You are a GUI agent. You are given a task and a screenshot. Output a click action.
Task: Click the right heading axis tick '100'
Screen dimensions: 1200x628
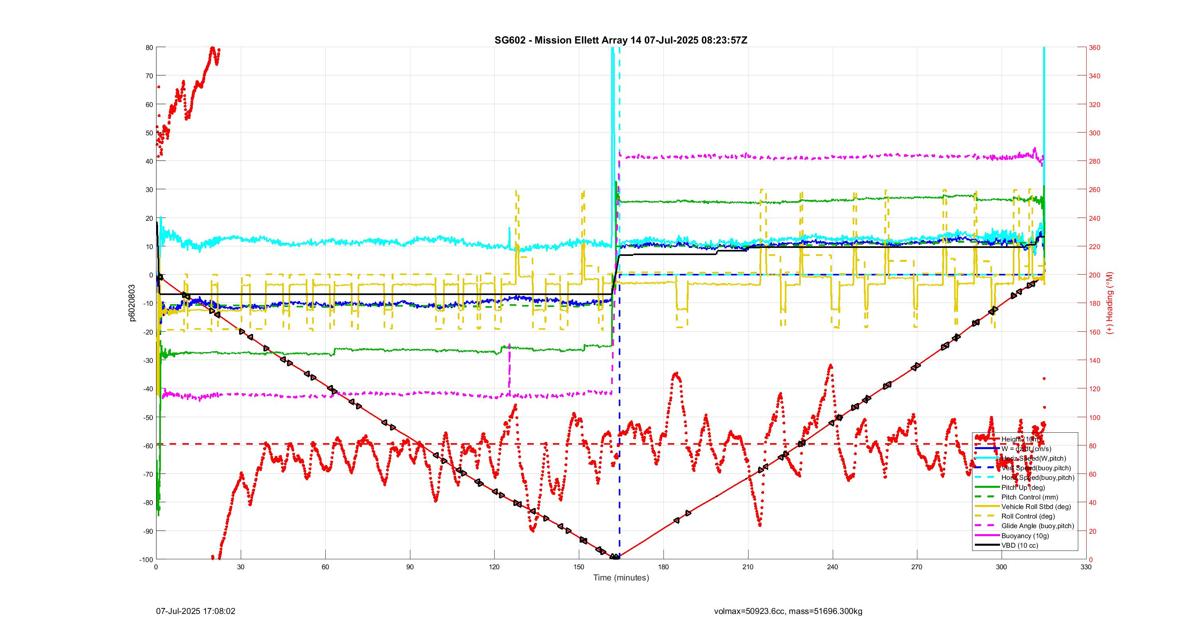pos(1094,417)
